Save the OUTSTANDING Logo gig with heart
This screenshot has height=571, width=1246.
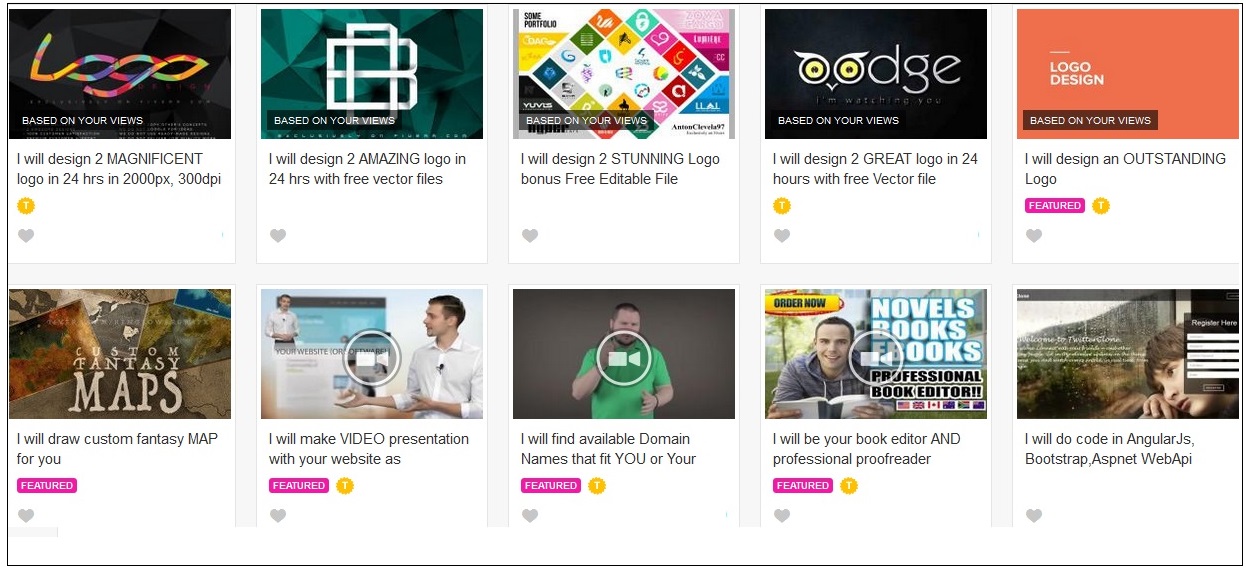coord(1034,236)
